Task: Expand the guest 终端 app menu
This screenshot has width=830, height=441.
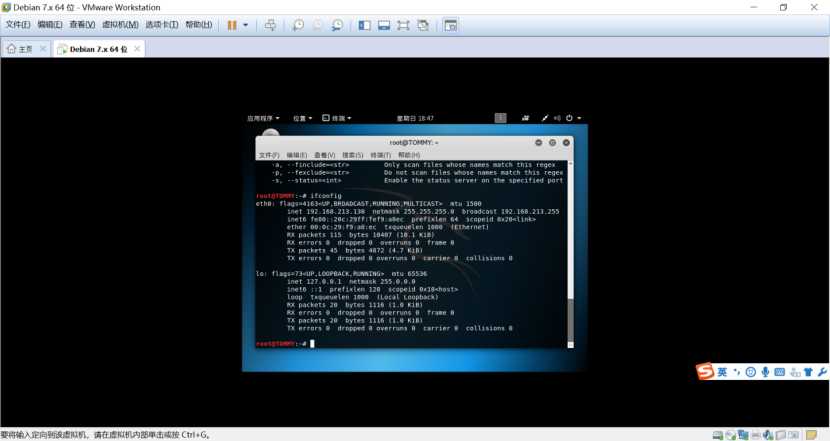Action: coord(337,118)
